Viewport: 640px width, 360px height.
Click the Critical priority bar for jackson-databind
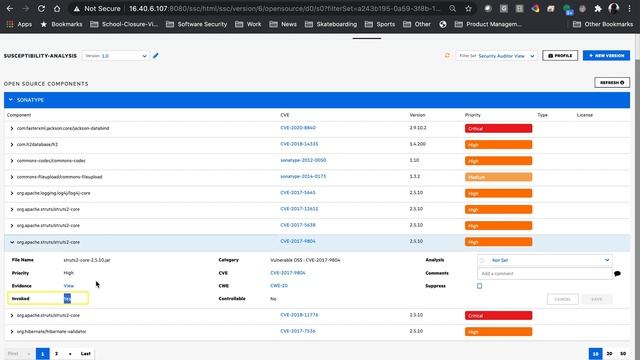coord(498,128)
